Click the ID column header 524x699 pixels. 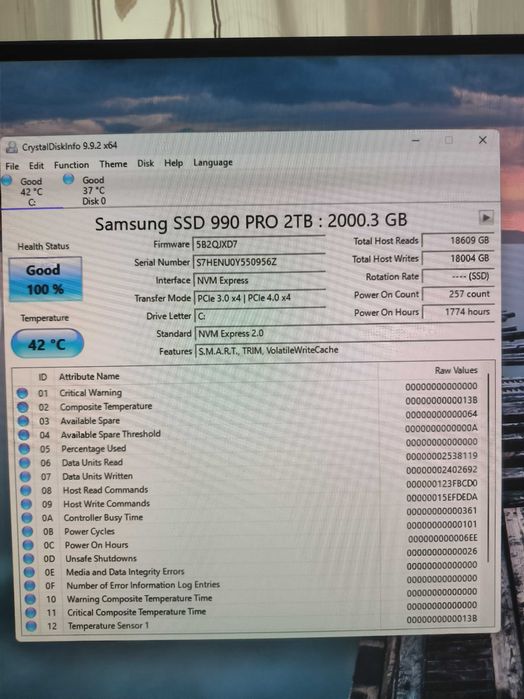click(42, 377)
